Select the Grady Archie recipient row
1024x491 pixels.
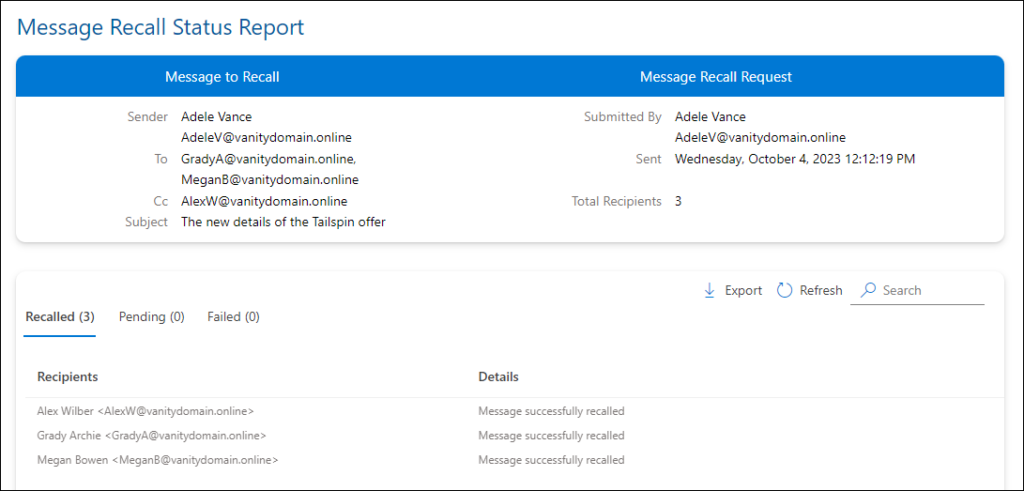151,436
